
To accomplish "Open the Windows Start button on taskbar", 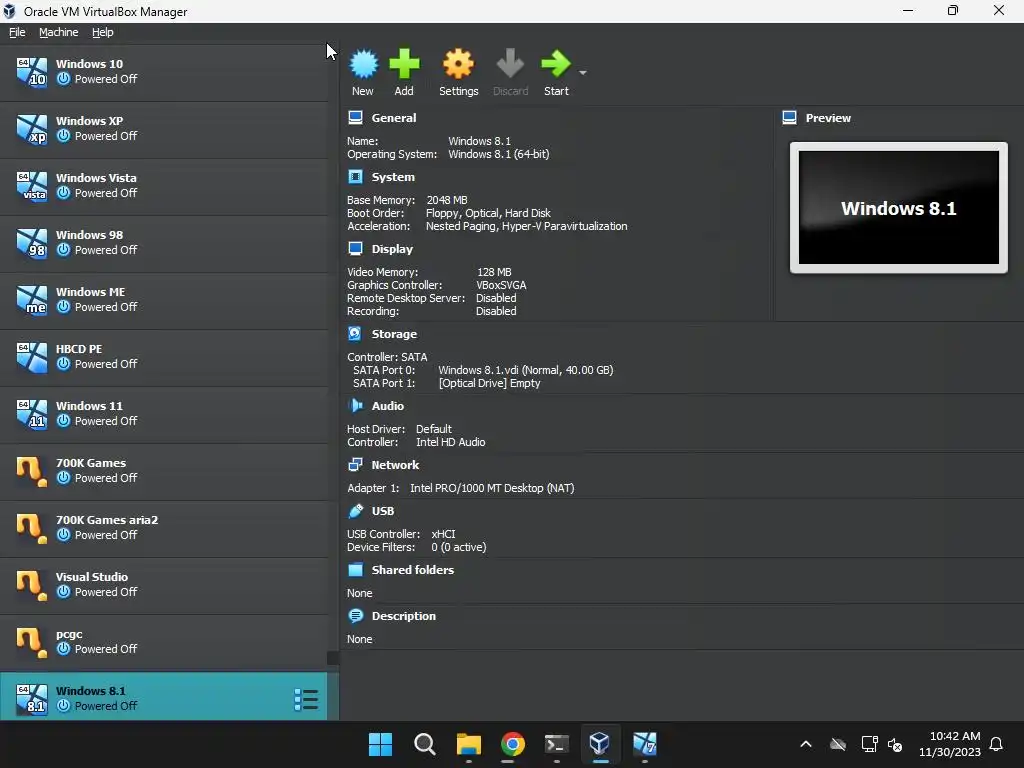I will (x=380, y=744).
